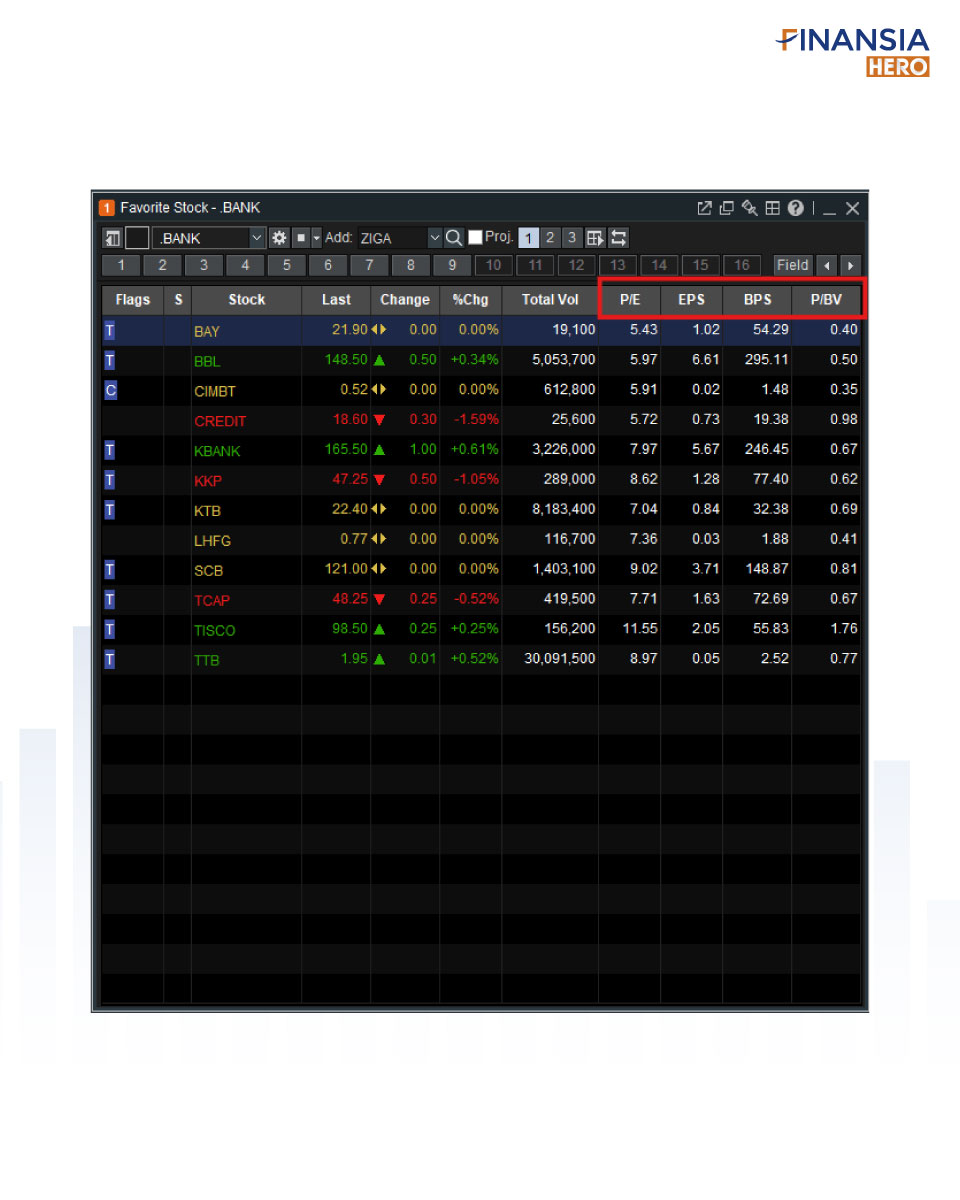Switch to favorite tab 16
The image size is (960, 1200).
pos(742,265)
